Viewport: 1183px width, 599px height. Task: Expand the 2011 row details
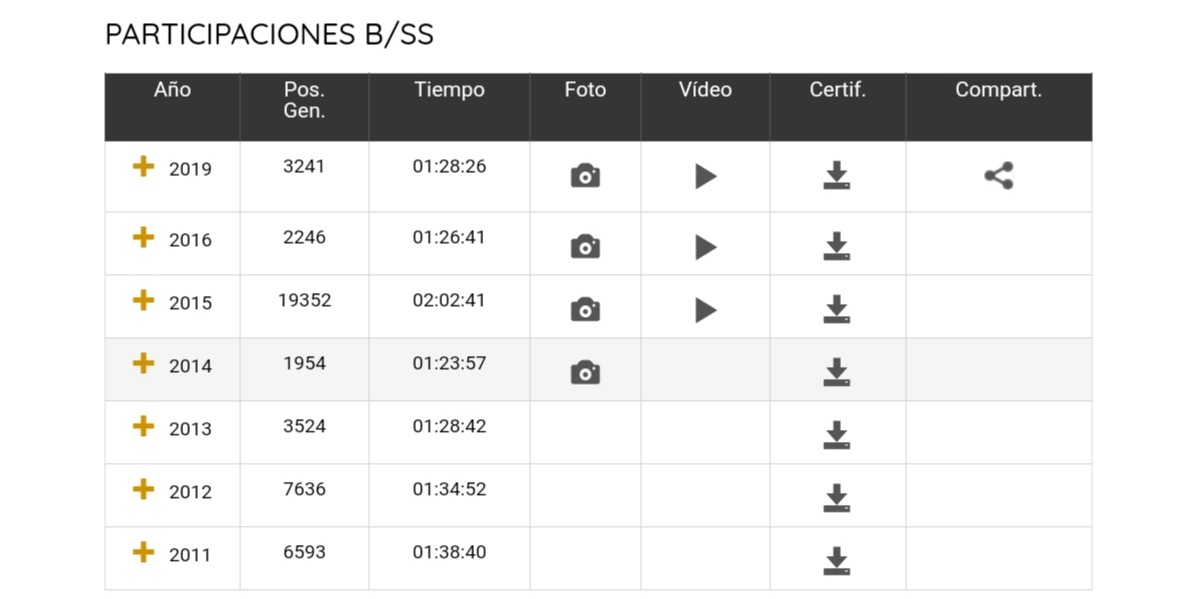point(143,551)
